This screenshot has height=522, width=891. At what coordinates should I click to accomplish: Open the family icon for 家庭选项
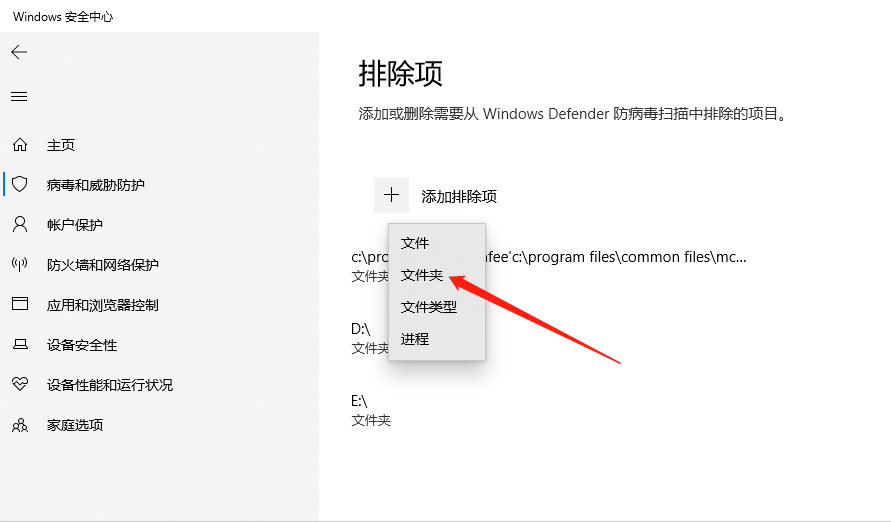(x=20, y=425)
